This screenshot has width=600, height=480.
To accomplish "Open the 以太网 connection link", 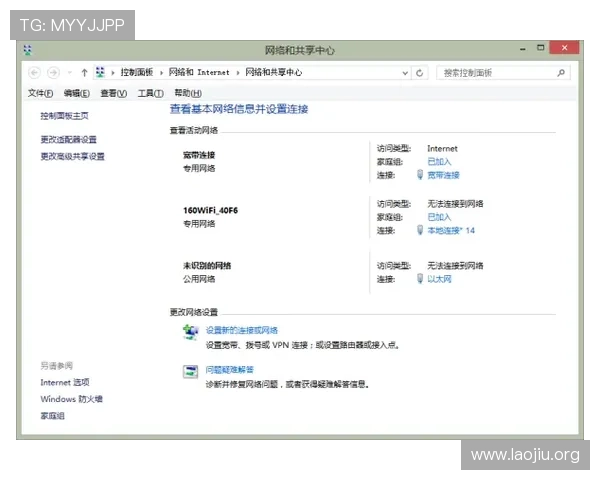I will point(439,279).
